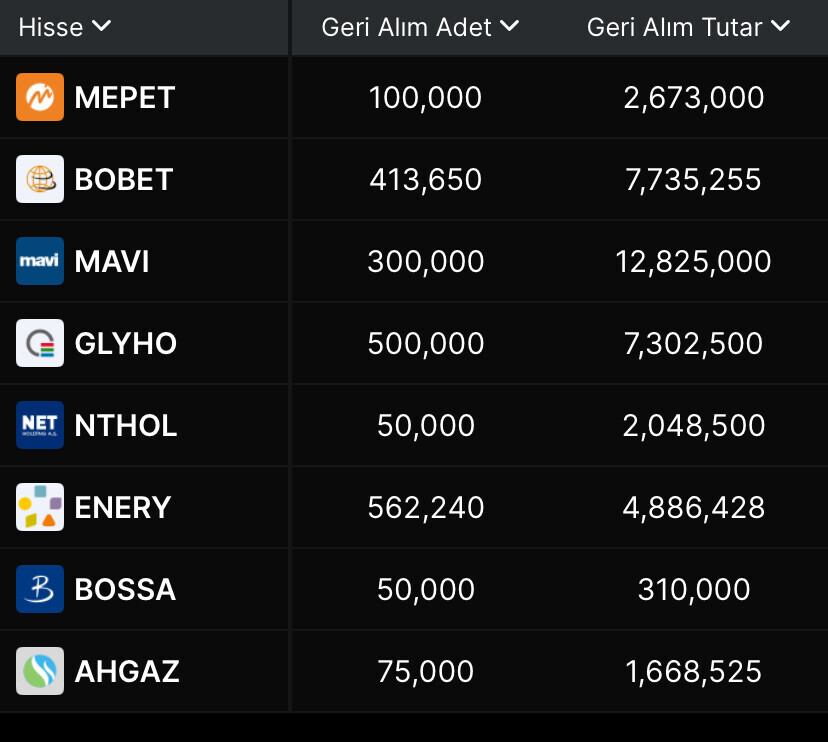Click the ENERY colorful shapes logo
Screen dimensions: 828x742
coord(40,507)
